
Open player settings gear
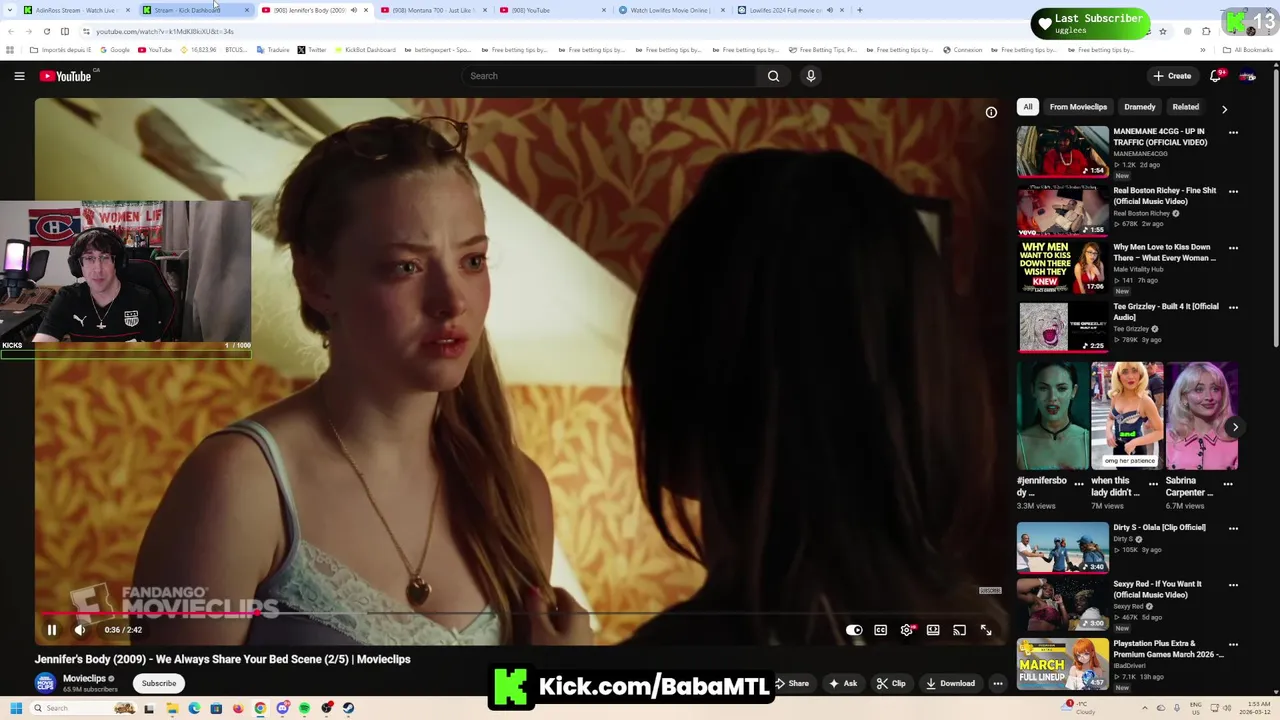907,630
